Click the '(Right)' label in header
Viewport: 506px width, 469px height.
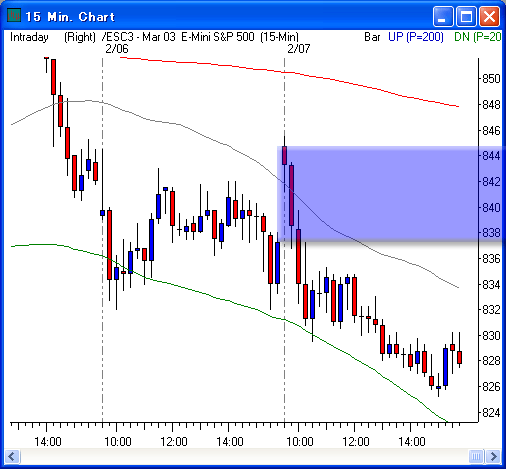tap(80, 37)
